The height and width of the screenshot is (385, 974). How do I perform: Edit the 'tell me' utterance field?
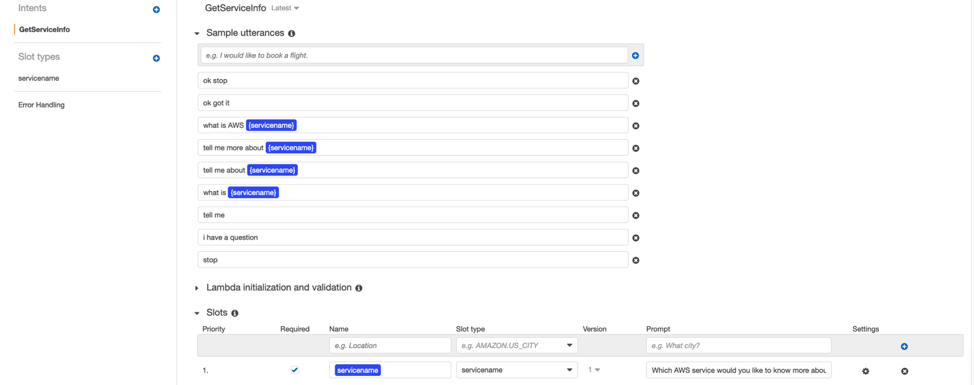pyautogui.click(x=413, y=215)
